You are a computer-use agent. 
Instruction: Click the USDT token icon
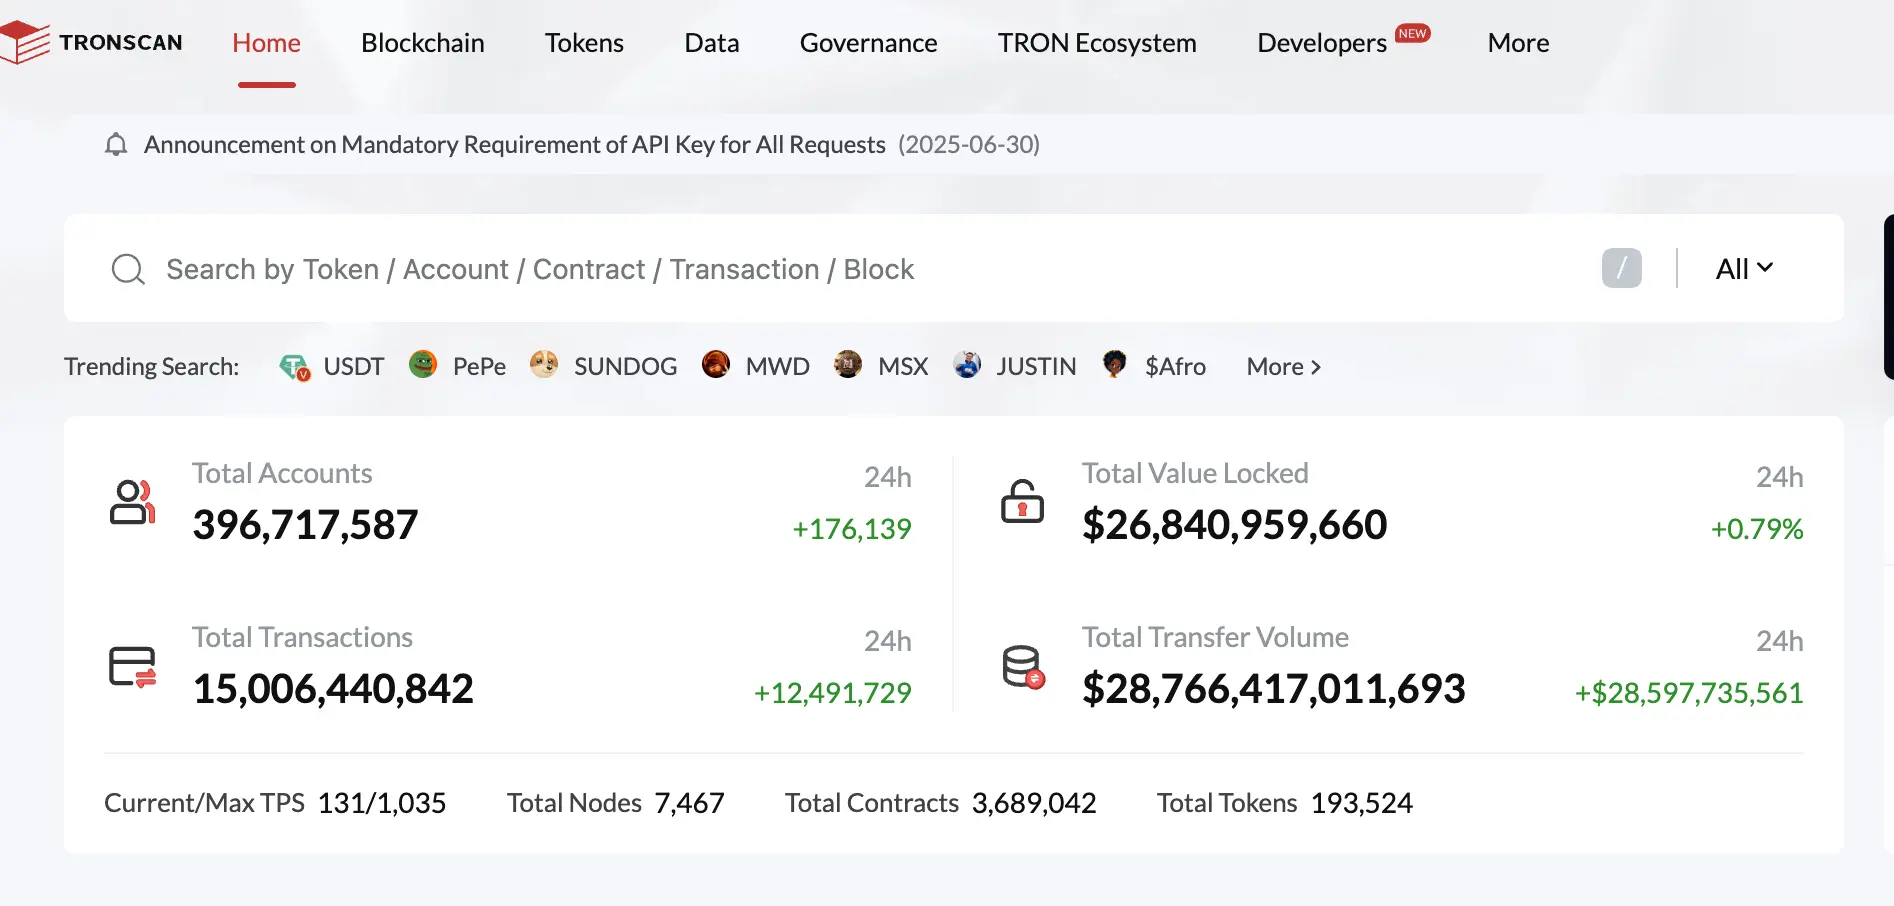pos(294,367)
